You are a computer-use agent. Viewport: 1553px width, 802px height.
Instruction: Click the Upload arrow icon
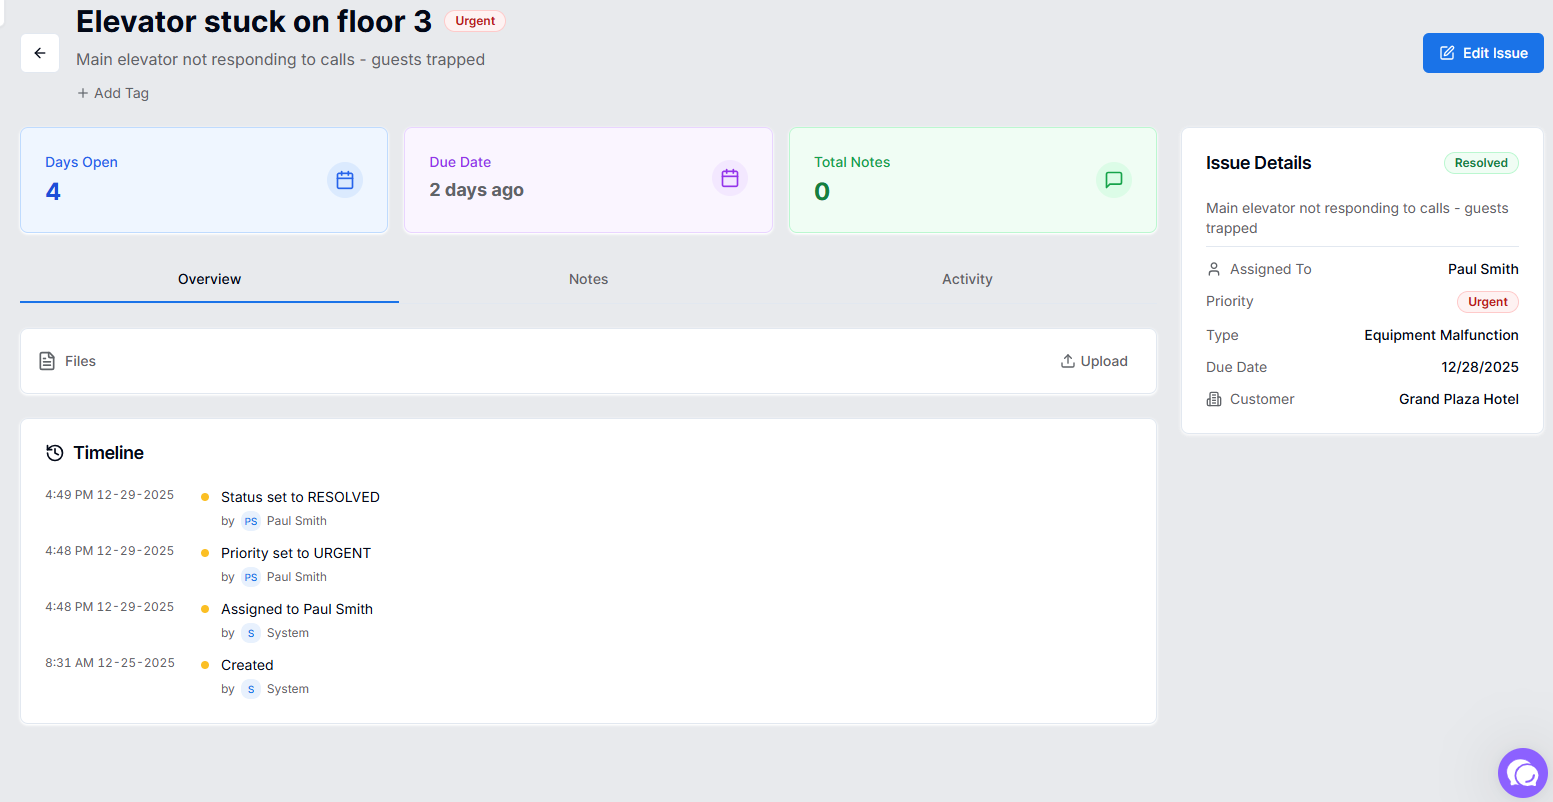click(1068, 360)
